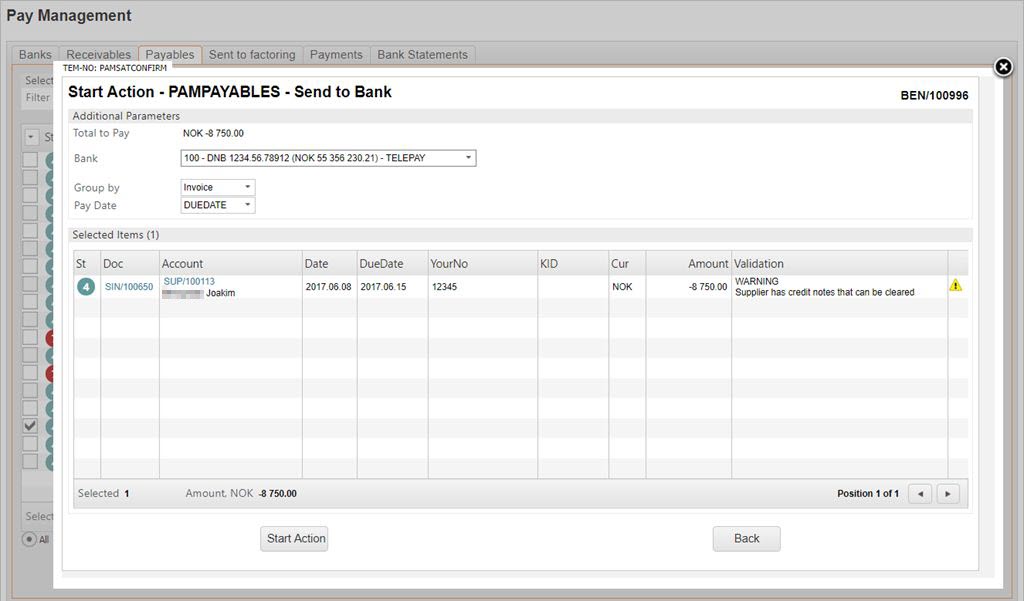Select the All radio button
Viewport: 1024px width, 601px height.
pyautogui.click(x=30, y=539)
